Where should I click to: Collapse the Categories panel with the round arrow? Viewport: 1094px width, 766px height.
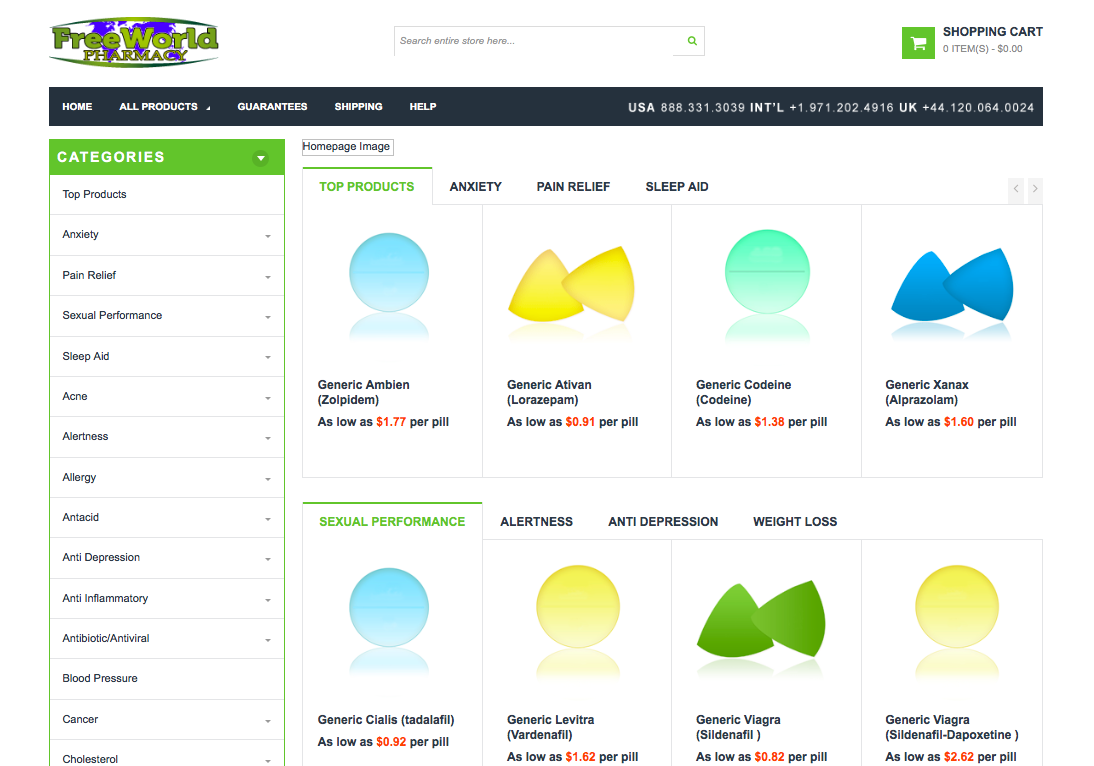[261, 158]
